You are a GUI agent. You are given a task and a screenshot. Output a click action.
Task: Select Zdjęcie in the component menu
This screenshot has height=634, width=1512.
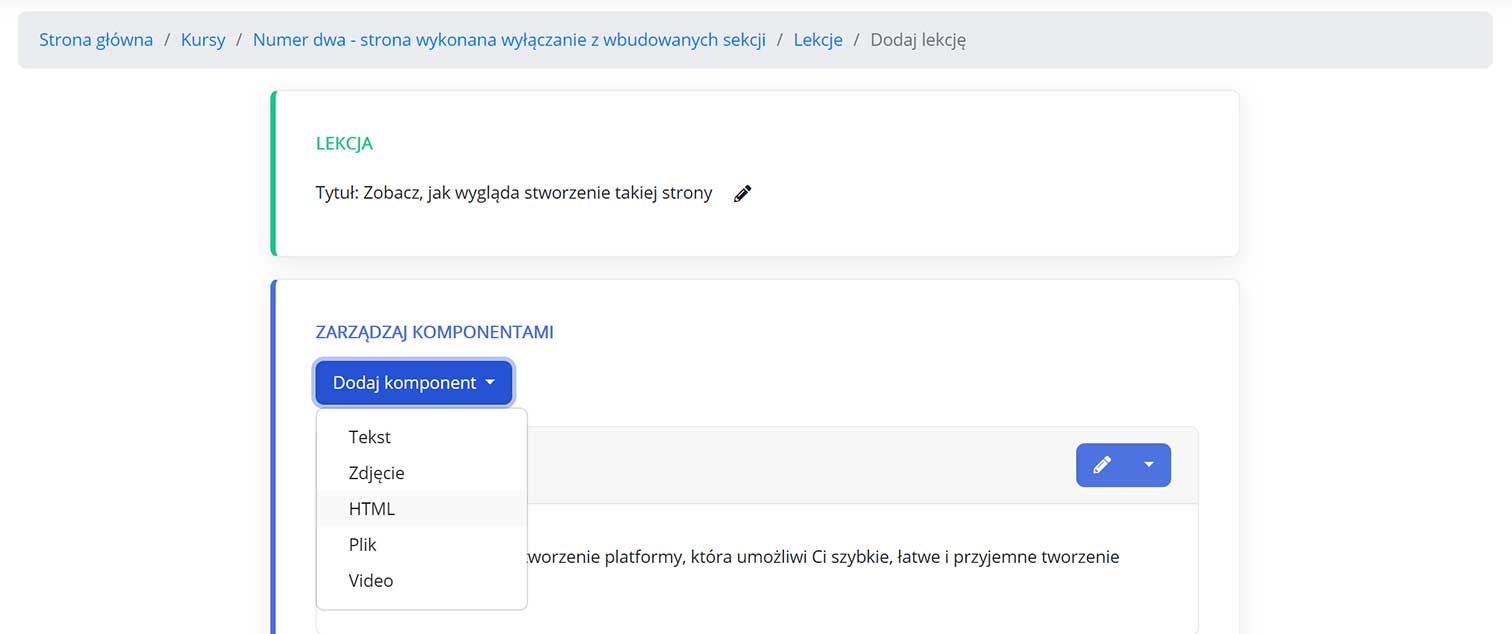[376, 473]
